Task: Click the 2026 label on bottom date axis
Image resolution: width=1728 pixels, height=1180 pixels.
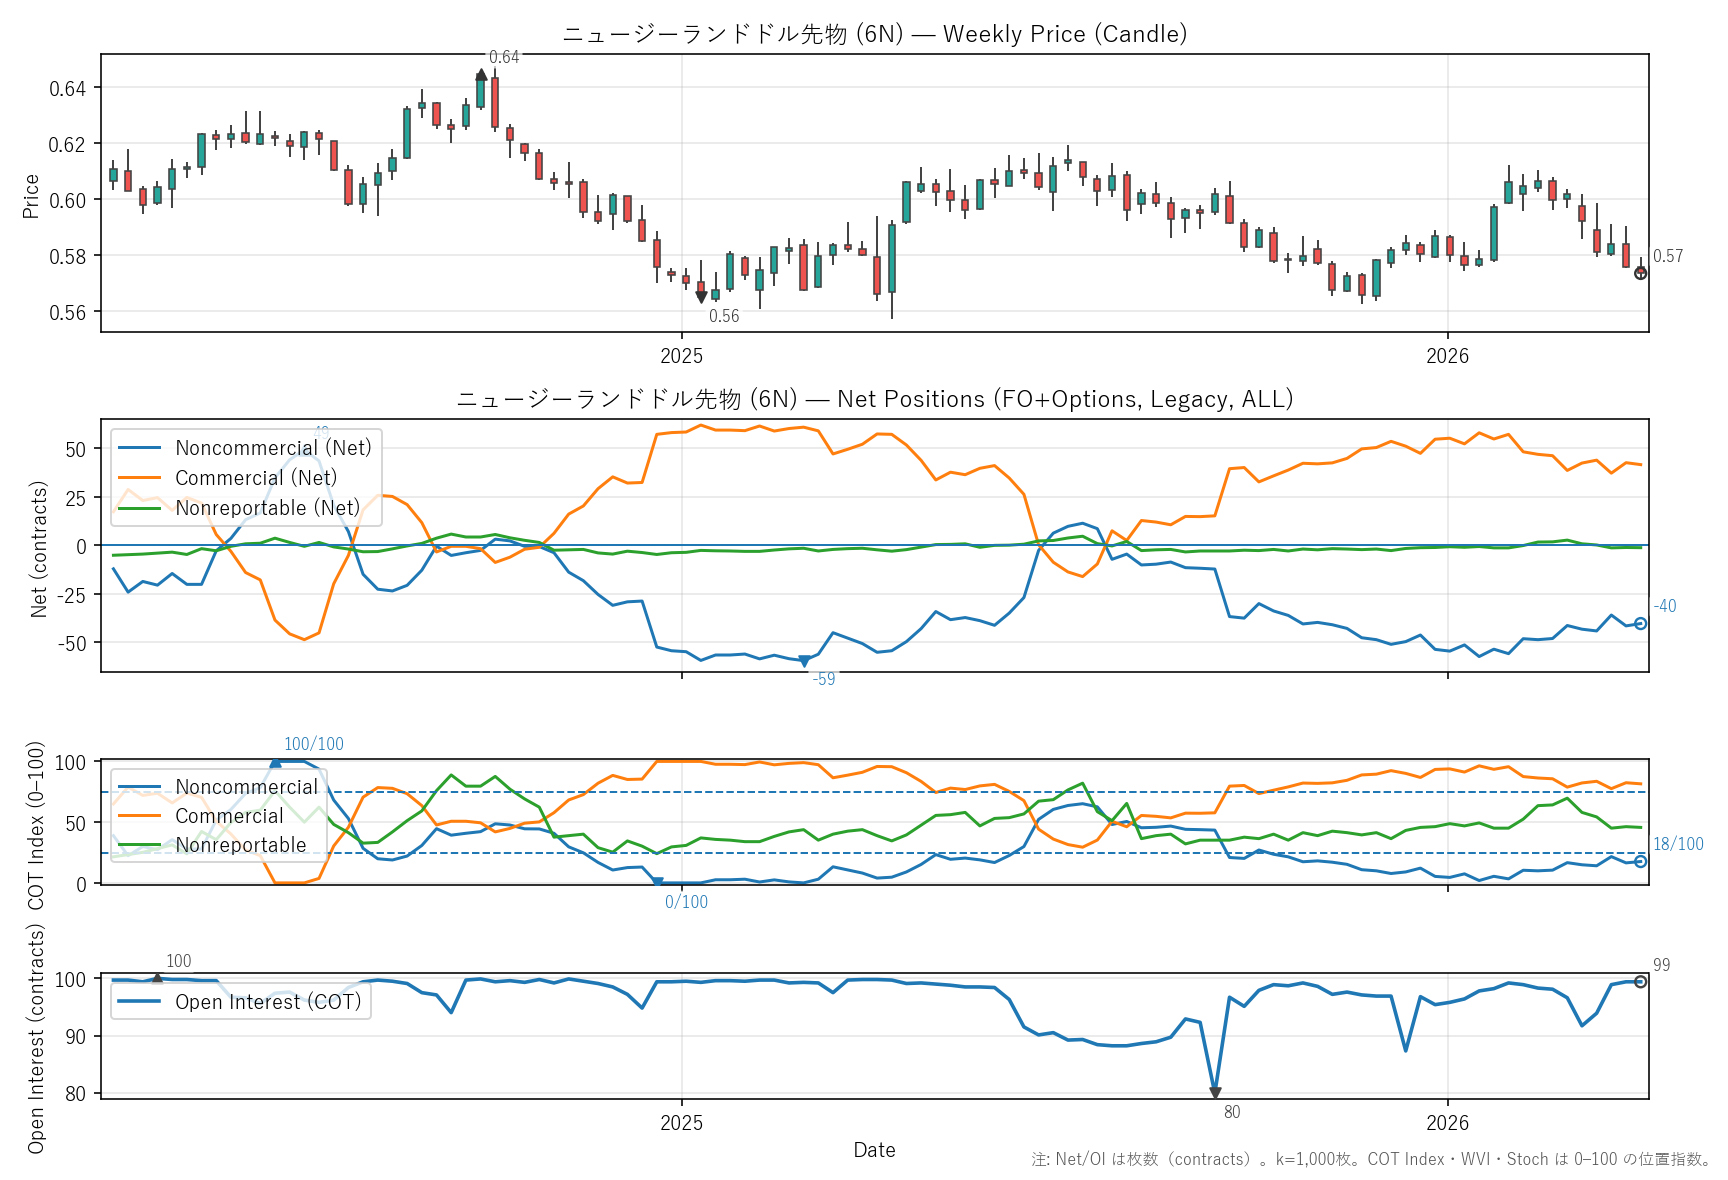Action: tap(1447, 1122)
